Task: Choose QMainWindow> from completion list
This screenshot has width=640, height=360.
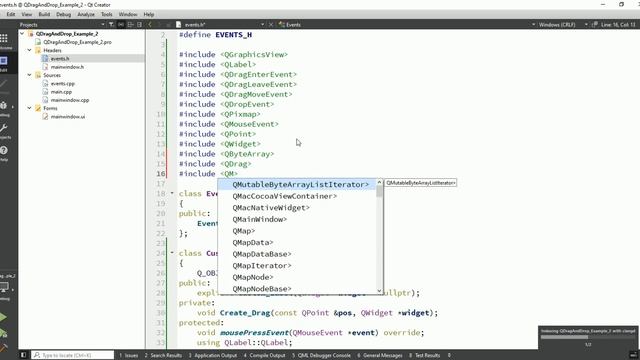Action: (297, 219)
